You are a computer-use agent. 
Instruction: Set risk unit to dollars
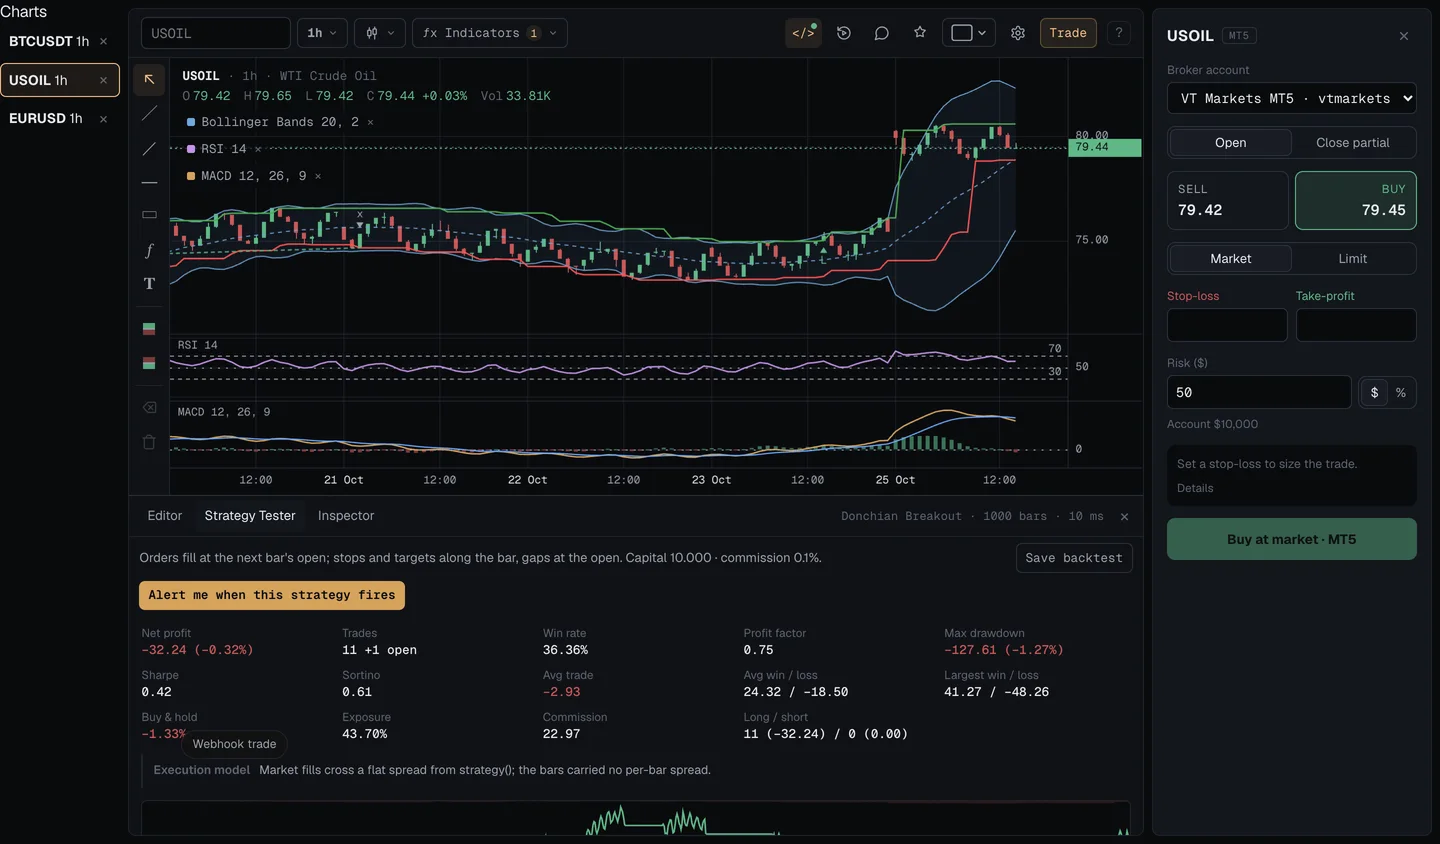coord(1374,393)
